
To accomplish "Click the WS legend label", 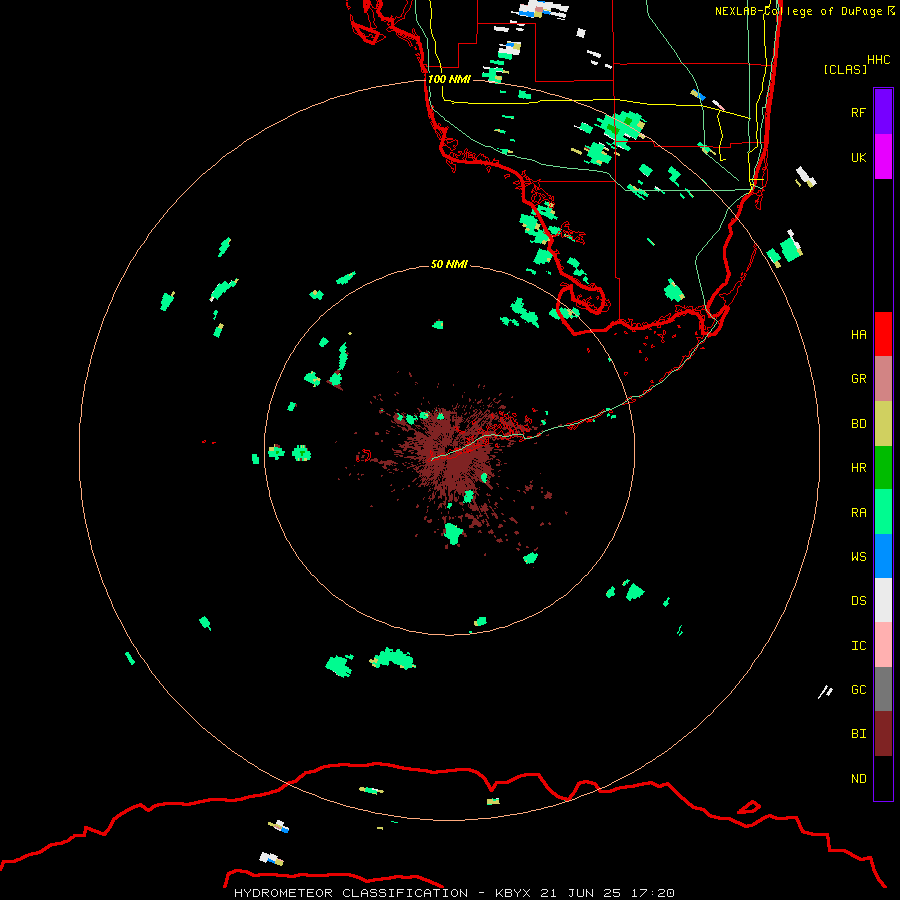I will 858,557.
